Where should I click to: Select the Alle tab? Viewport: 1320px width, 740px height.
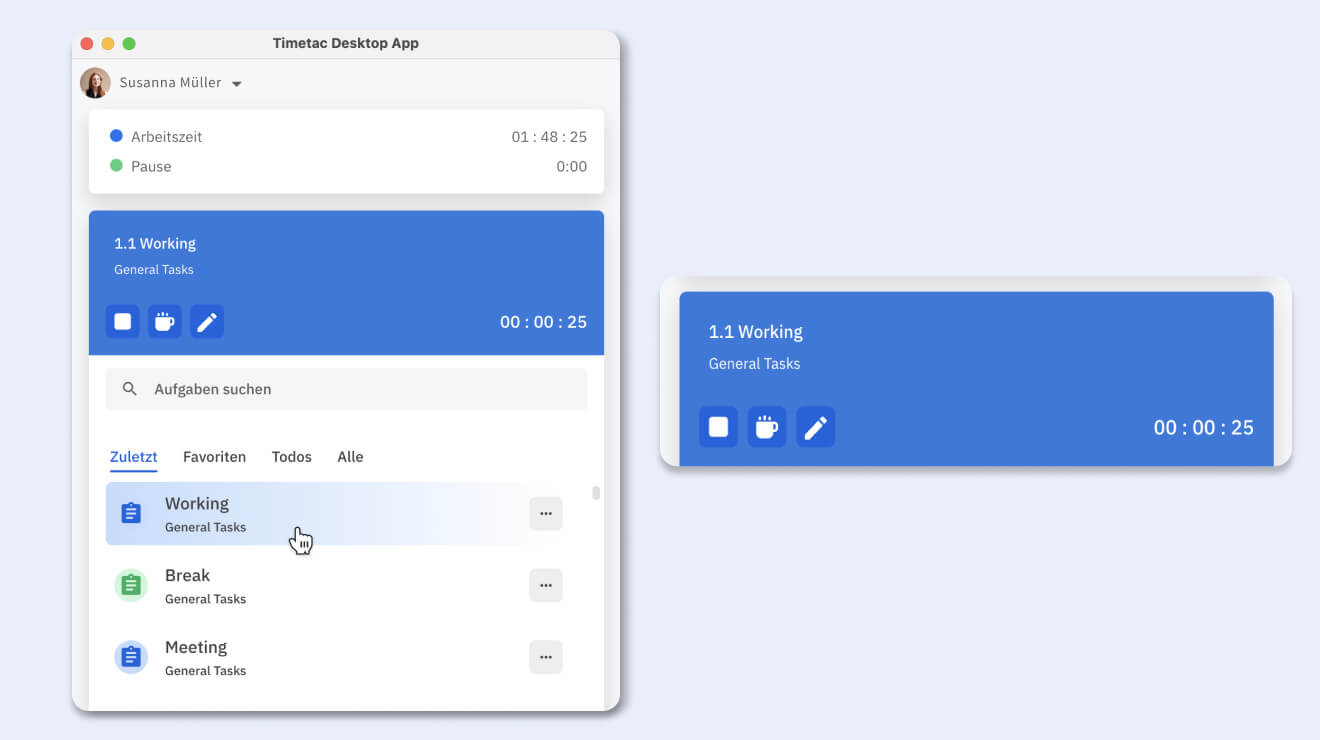point(350,457)
